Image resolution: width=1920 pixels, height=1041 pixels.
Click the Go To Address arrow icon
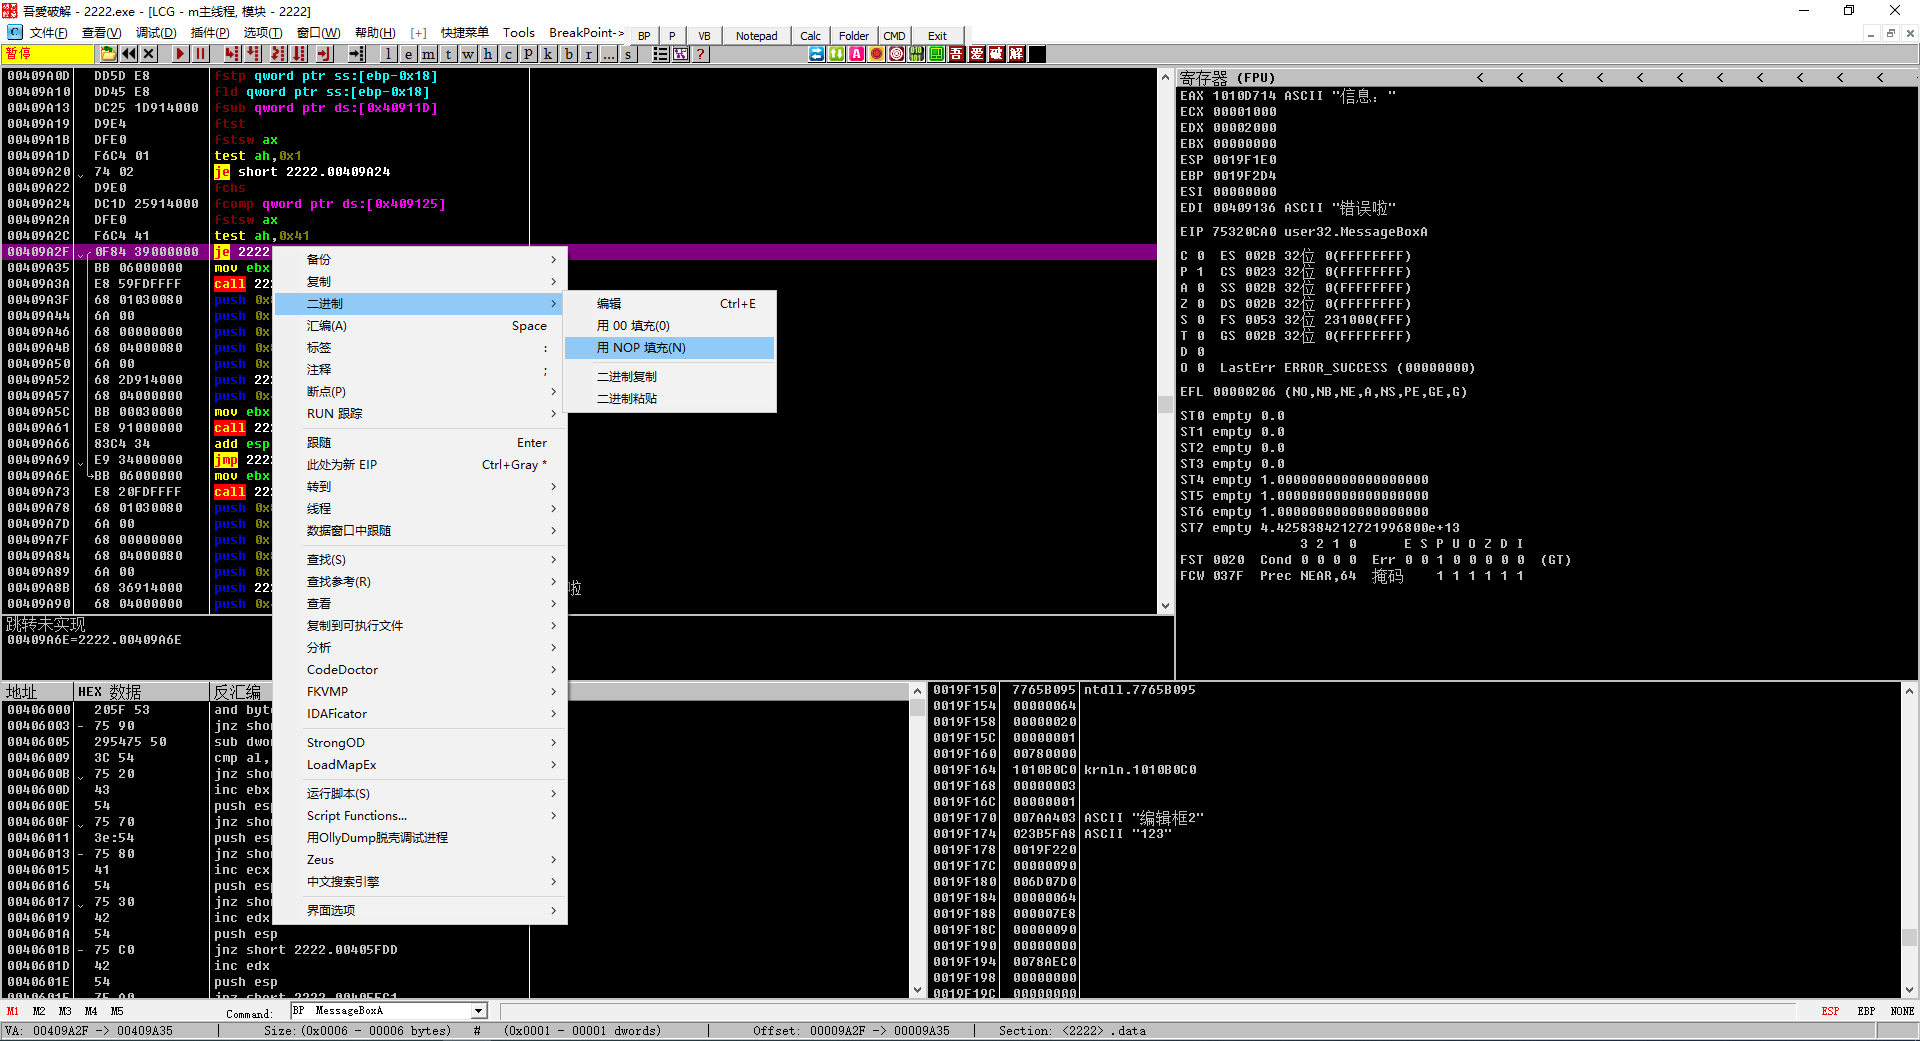356,54
